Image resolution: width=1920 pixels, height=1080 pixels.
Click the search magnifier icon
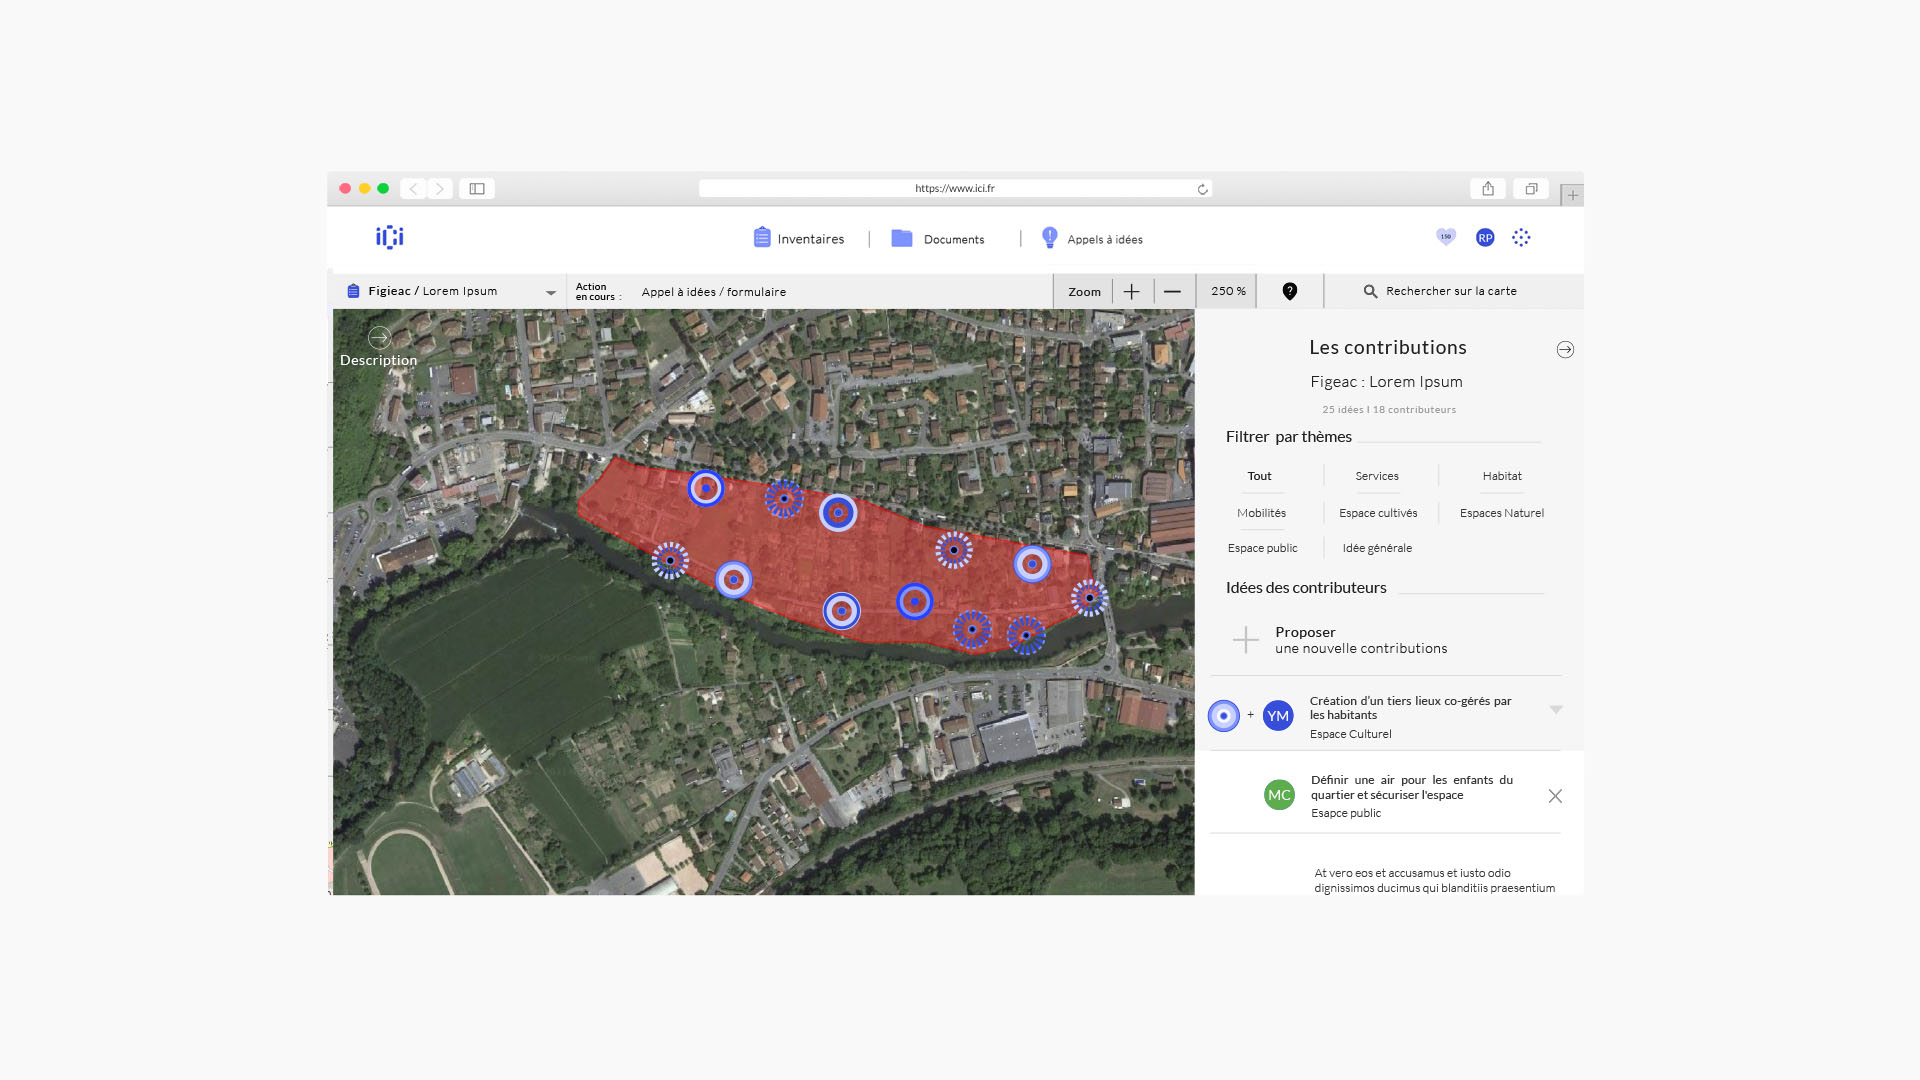point(1370,291)
